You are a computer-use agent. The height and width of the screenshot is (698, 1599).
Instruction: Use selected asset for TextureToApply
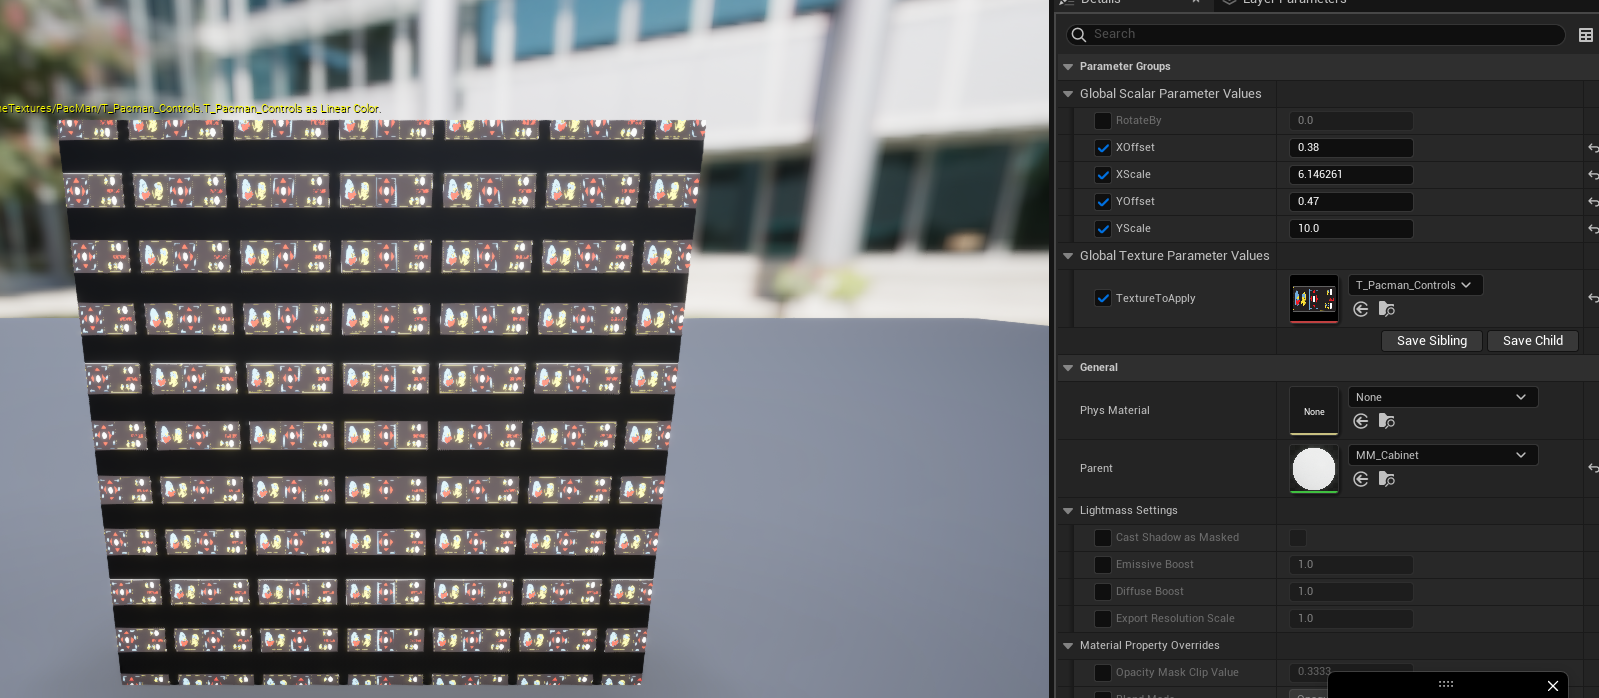(1361, 309)
